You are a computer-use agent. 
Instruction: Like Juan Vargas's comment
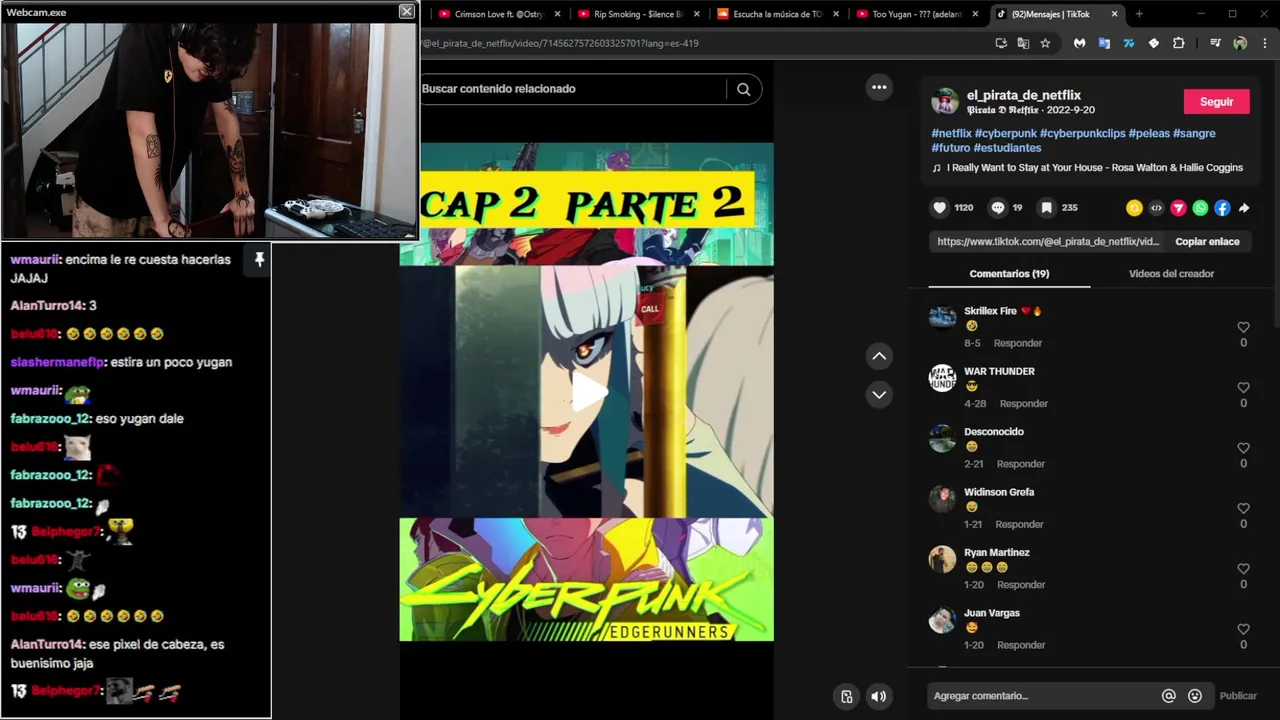(1243, 629)
